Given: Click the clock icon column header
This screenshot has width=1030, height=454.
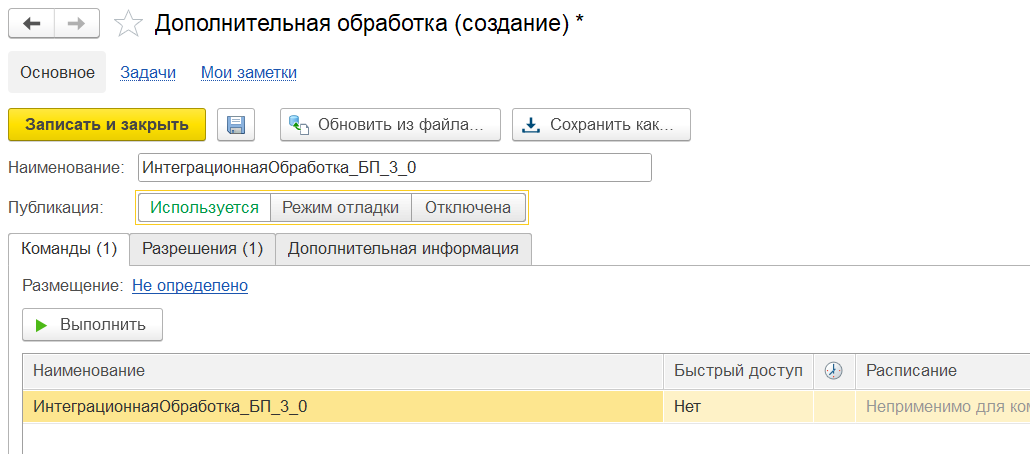Looking at the screenshot, I should click(834, 371).
